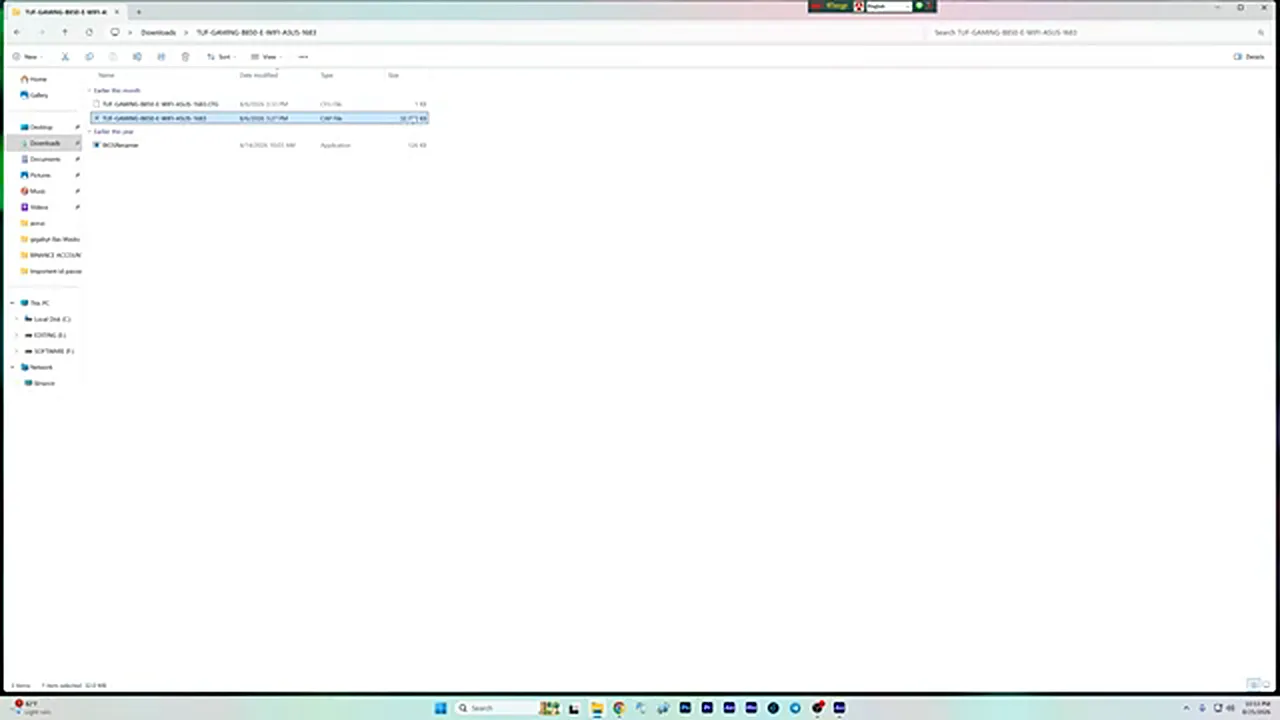Open the View dropdown
Image resolution: width=1280 pixels, height=720 pixels.
pos(266,57)
